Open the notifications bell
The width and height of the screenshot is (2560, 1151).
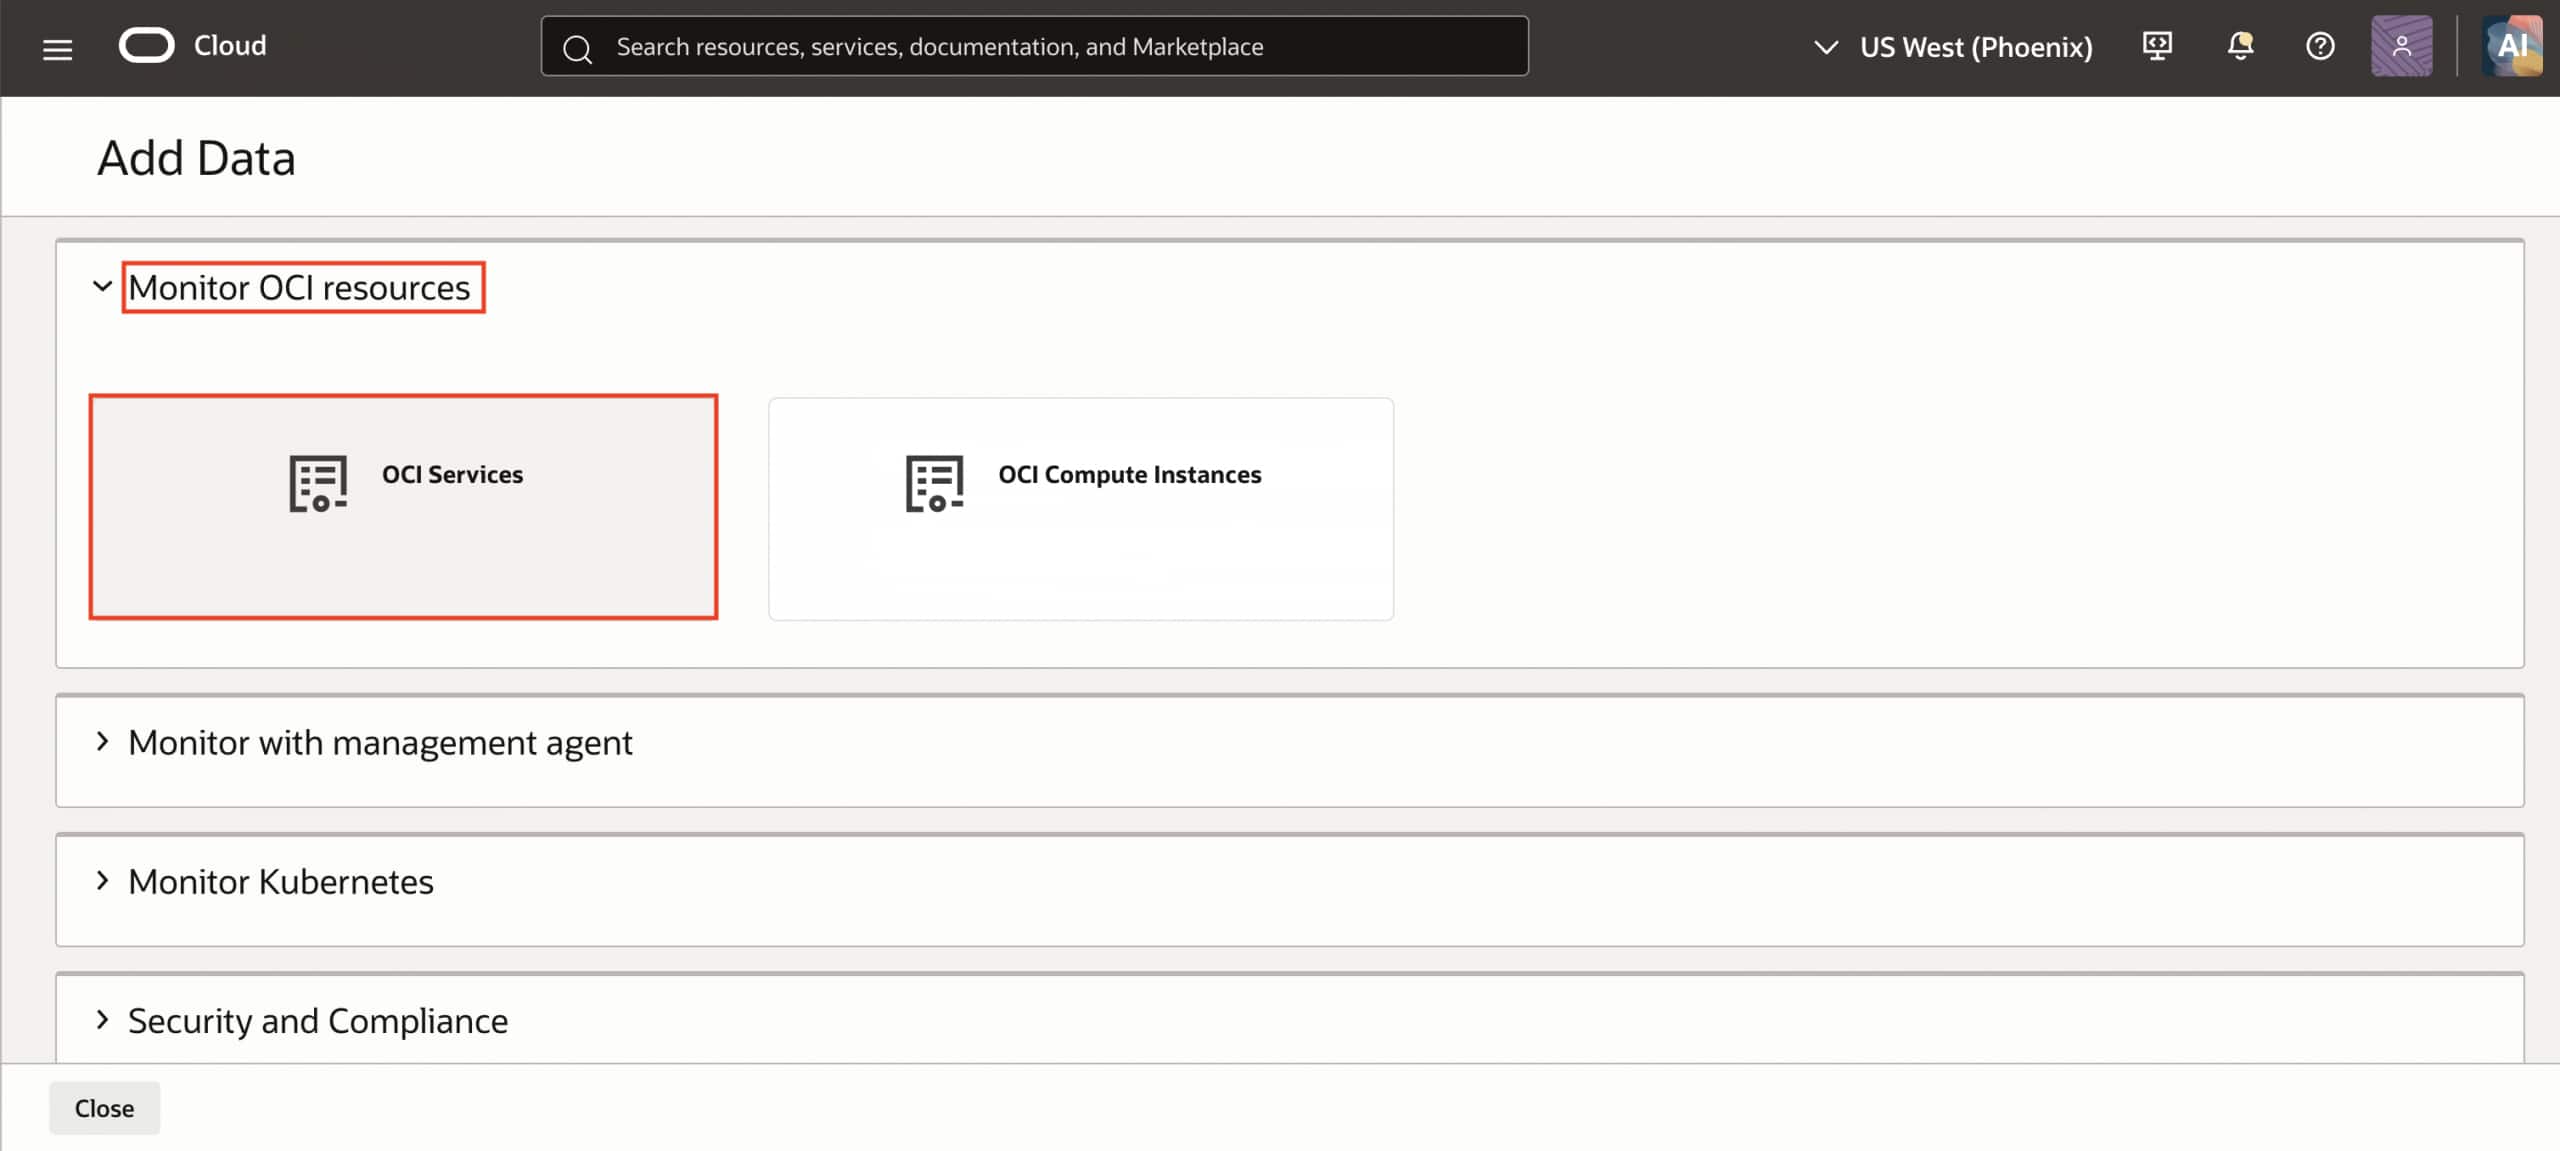2240,46
